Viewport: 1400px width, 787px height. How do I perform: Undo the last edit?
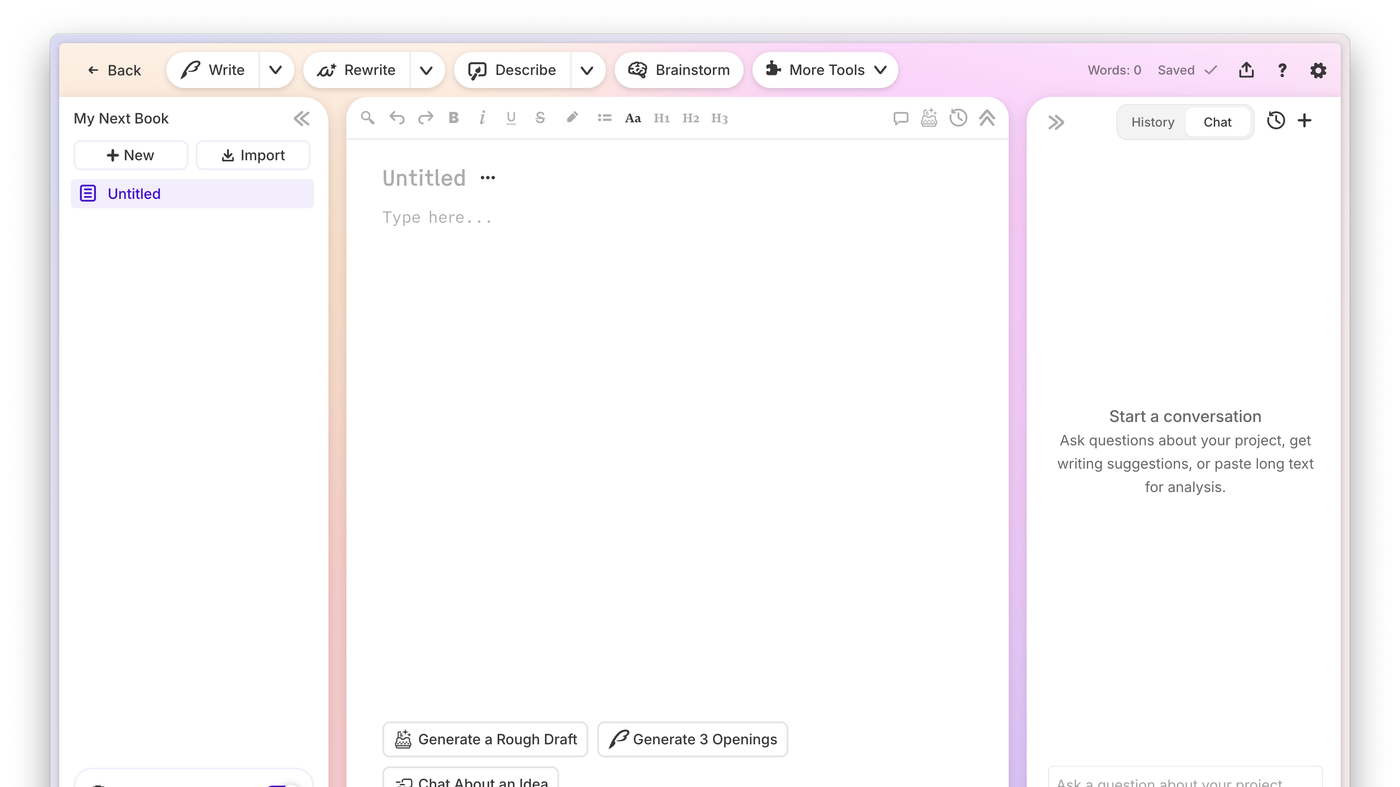click(x=397, y=118)
